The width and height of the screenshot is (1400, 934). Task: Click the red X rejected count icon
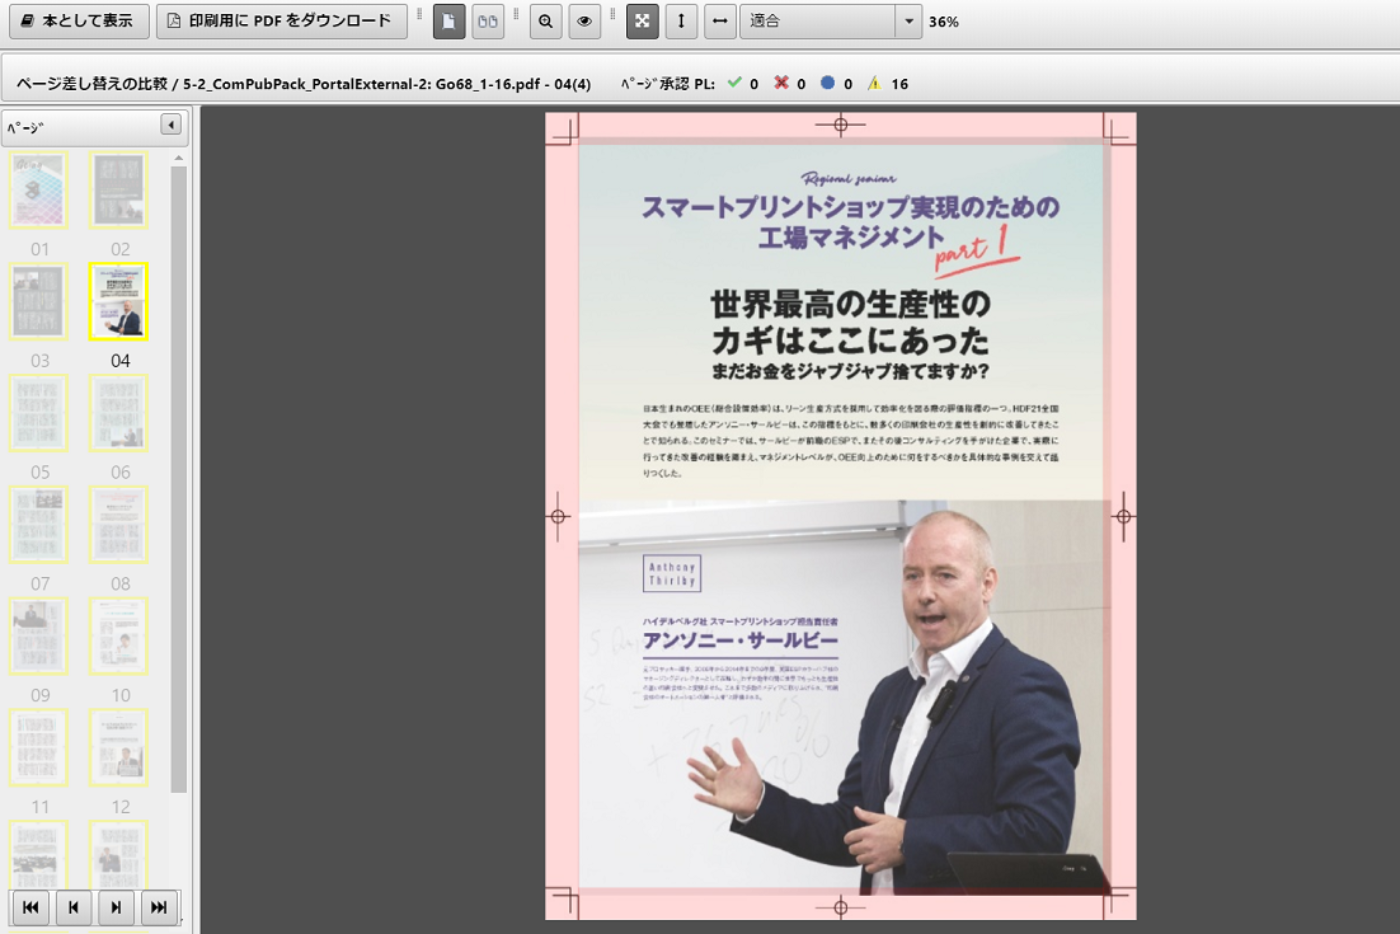pyautogui.click(x=781, y=83)
